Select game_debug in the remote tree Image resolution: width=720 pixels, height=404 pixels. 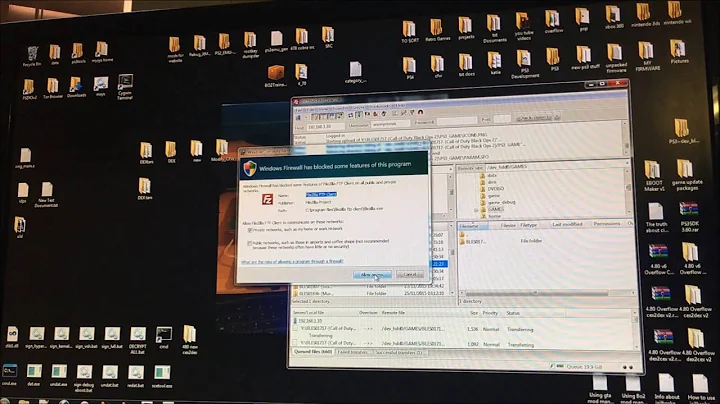tap(501, 202)
